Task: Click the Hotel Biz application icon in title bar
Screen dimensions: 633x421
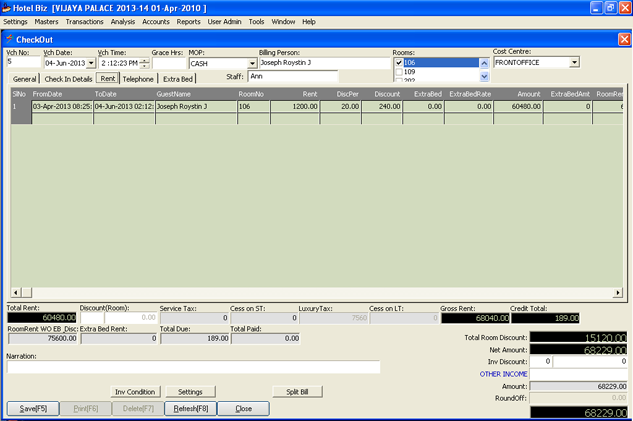Action: coord(6,8)
